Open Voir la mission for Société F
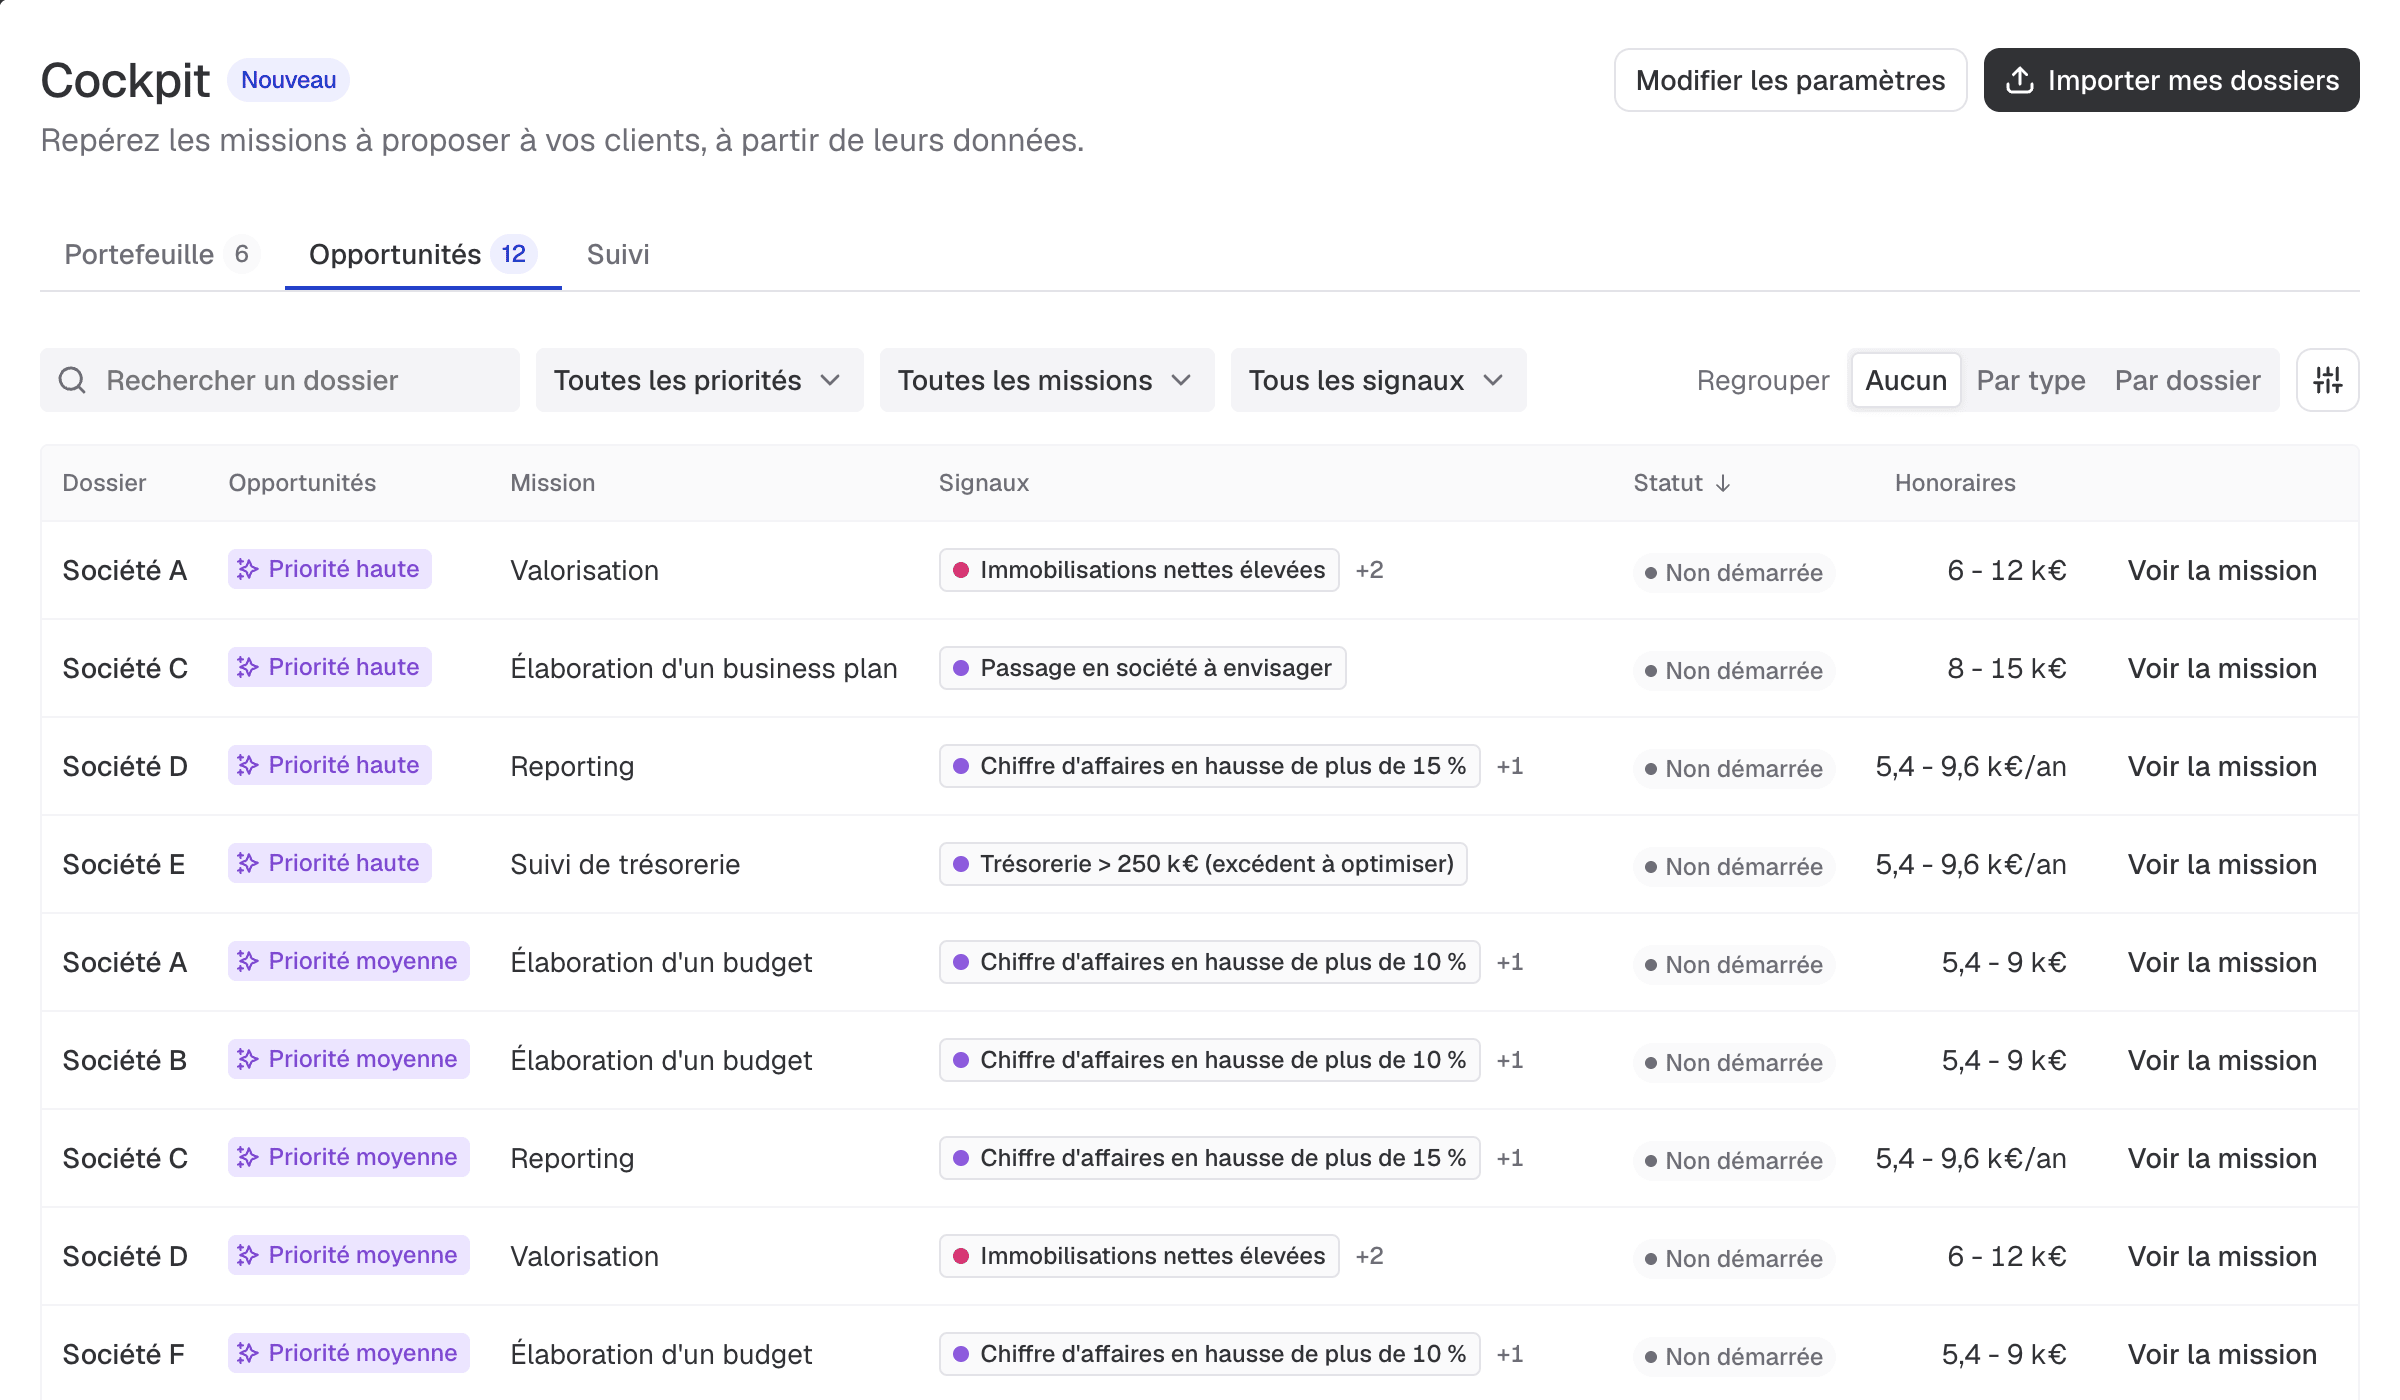Screen dimensions: 2400x1400 coord(2222,1354)
